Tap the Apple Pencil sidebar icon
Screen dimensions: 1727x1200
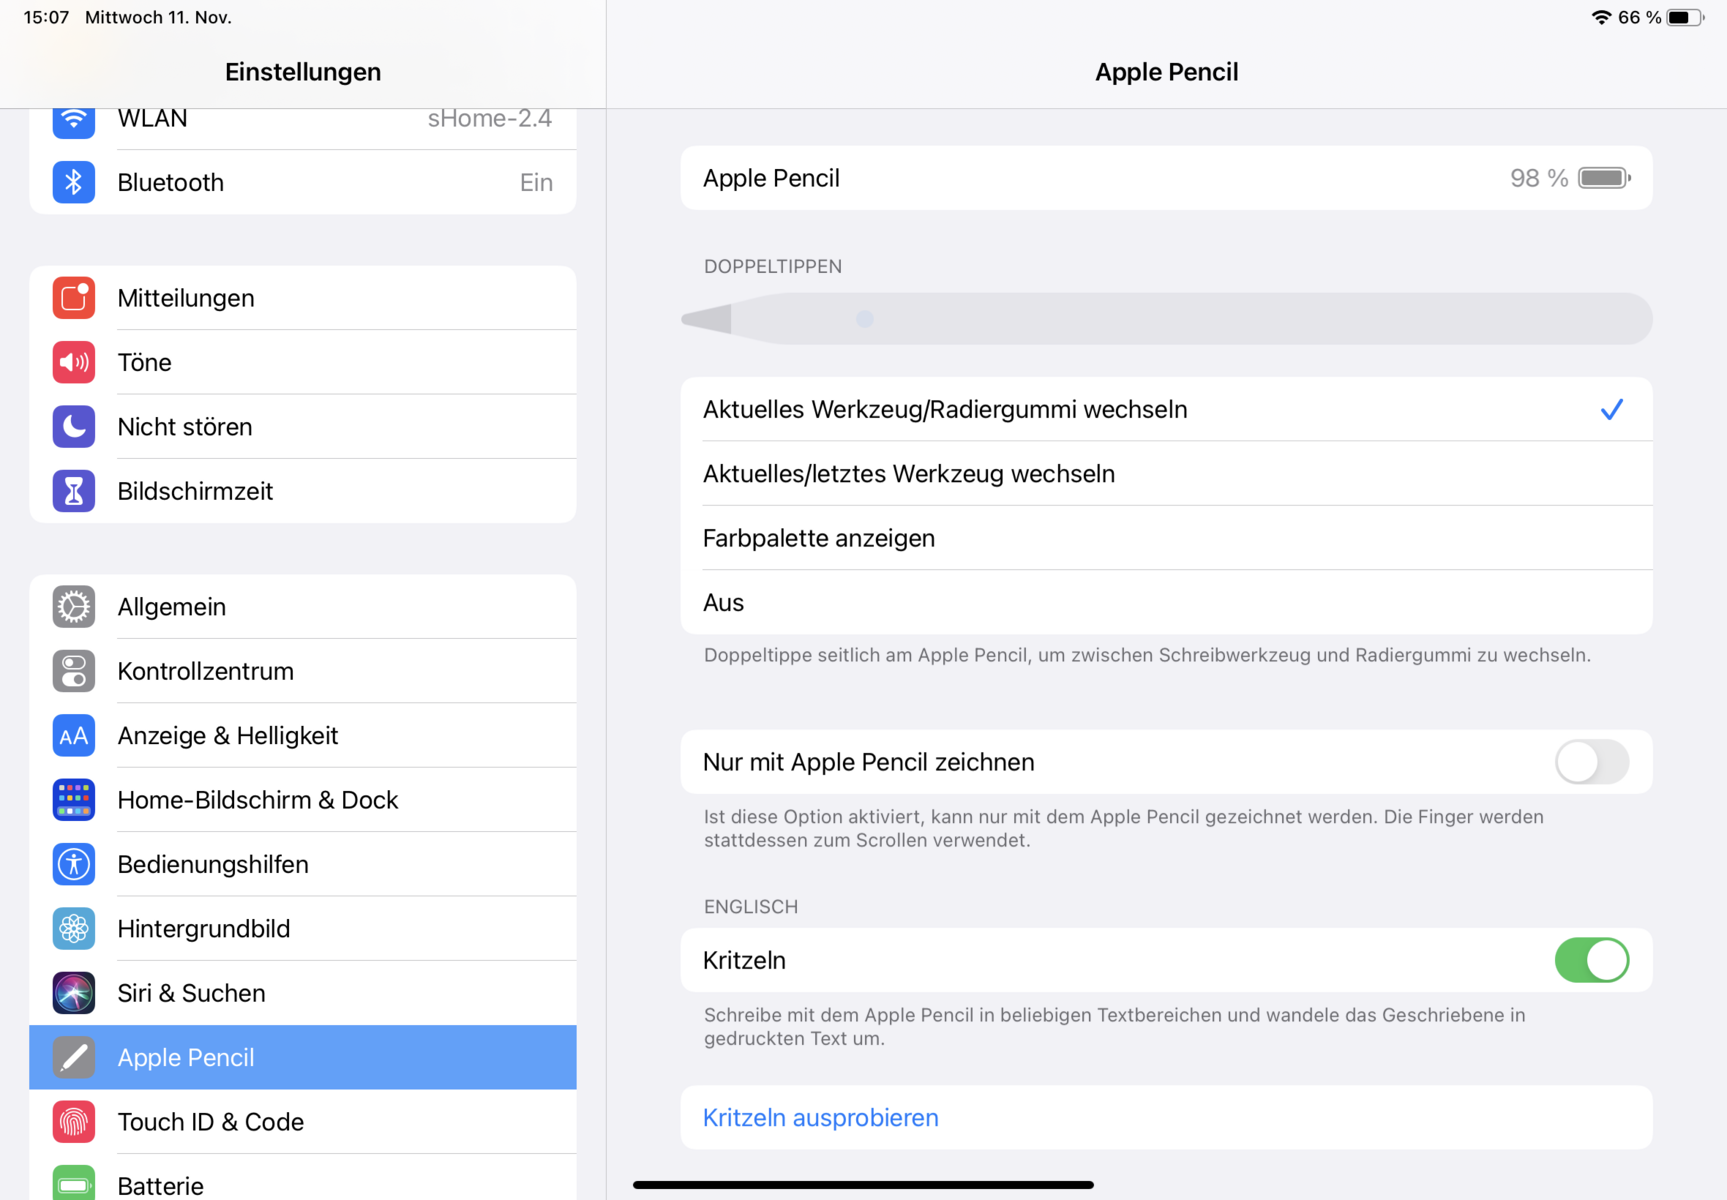tap(74, 1058)
